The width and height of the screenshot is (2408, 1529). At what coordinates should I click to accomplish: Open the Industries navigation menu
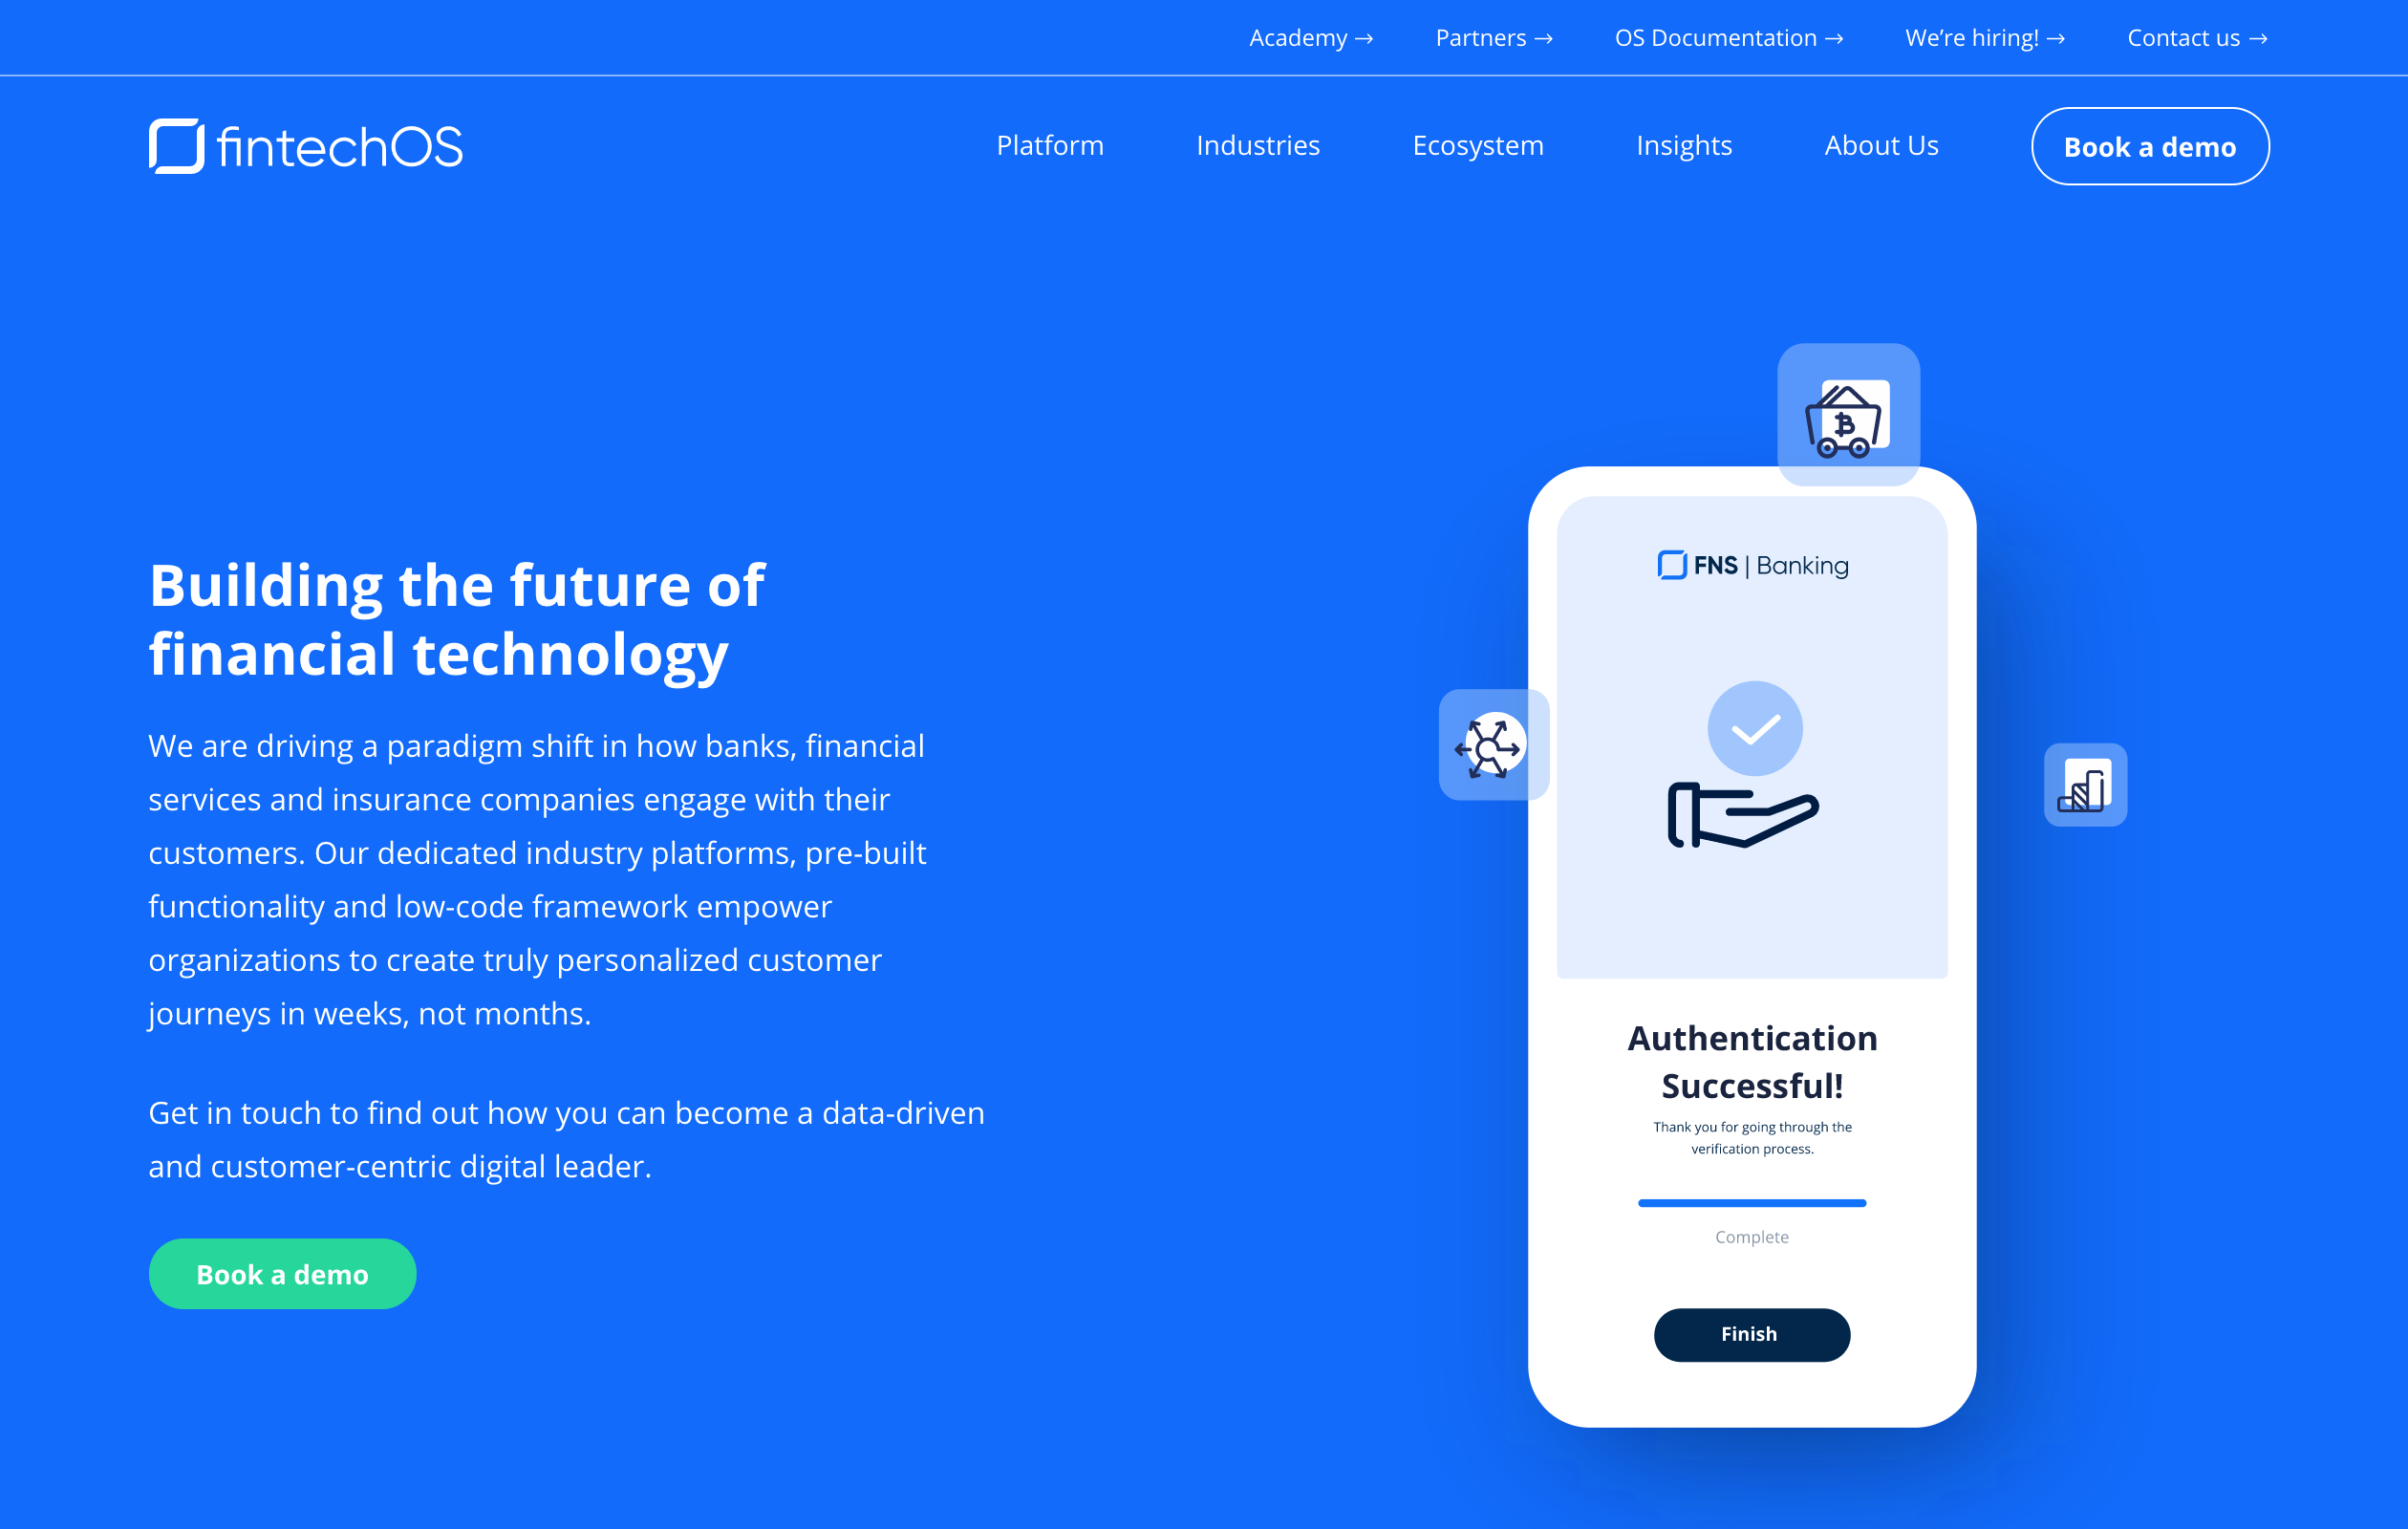click(1258, 145)
